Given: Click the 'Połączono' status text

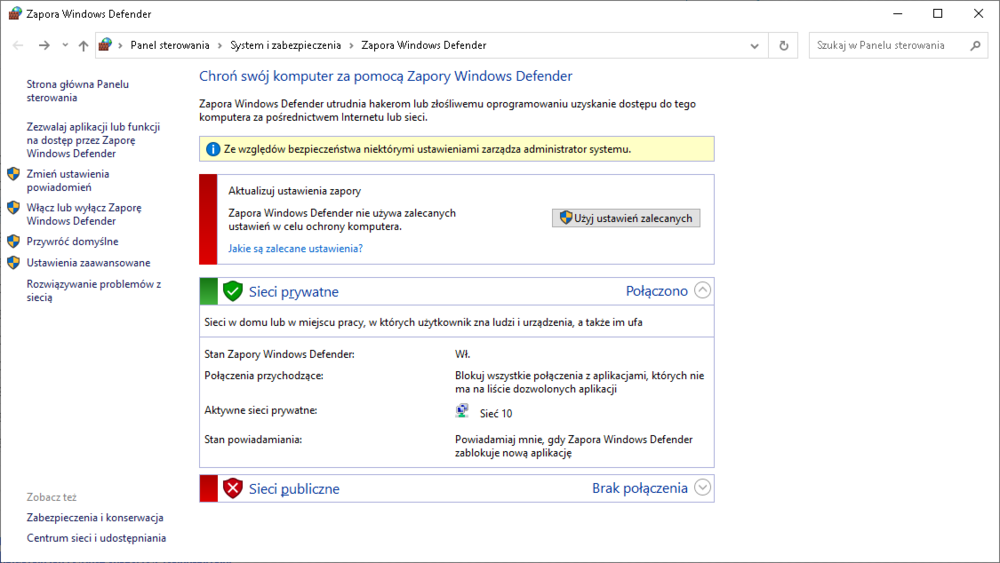Looking at the screenshot, I should tap(656, 291).
